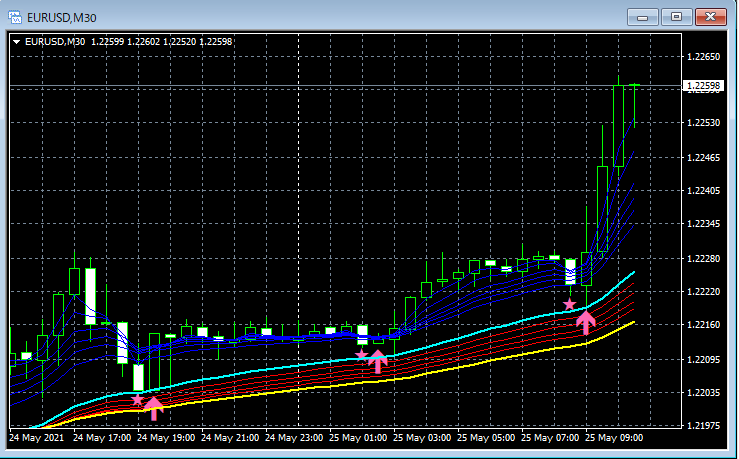
Task: Click the 1.22035 price axis label
Action: click(x=704, y=393)
